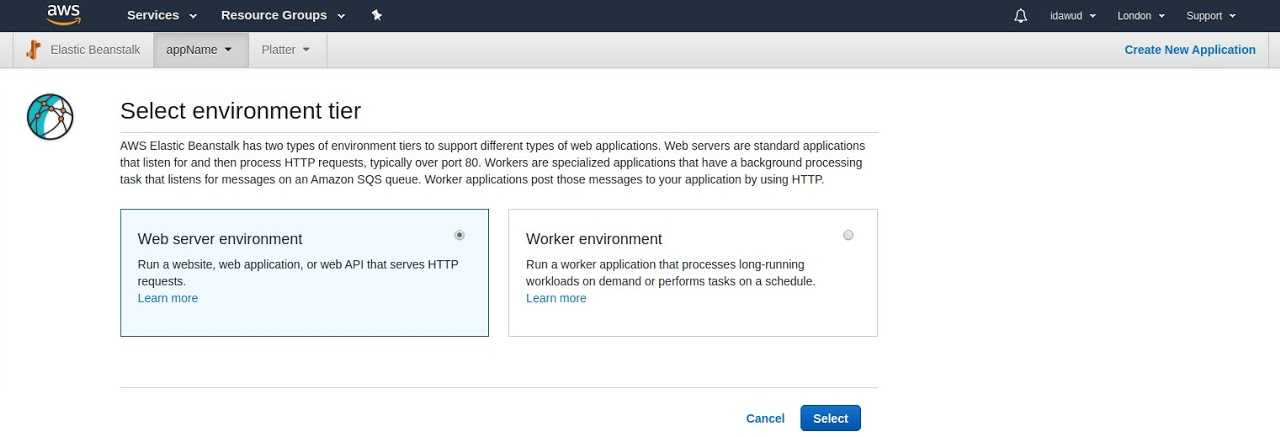The height and width of the screenshot is (437, 1280).
Task: Click the blue Select button
Action: point(830,418)
